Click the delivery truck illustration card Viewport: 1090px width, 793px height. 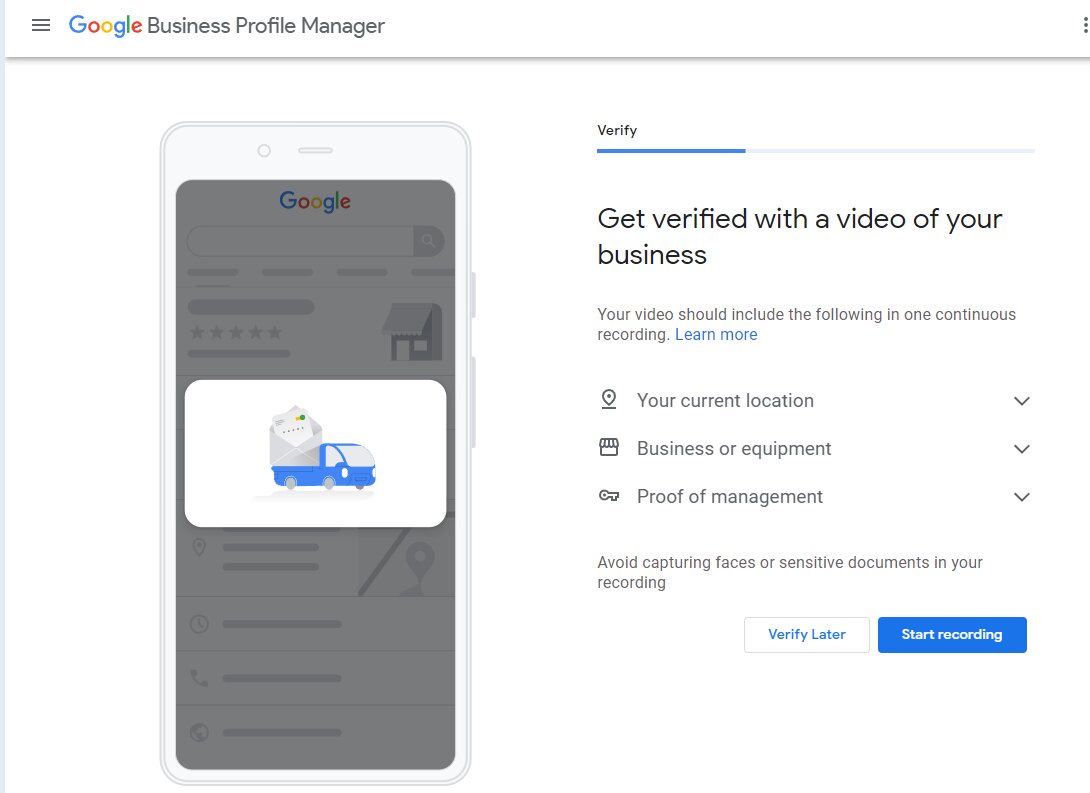[x=316, y=453]
